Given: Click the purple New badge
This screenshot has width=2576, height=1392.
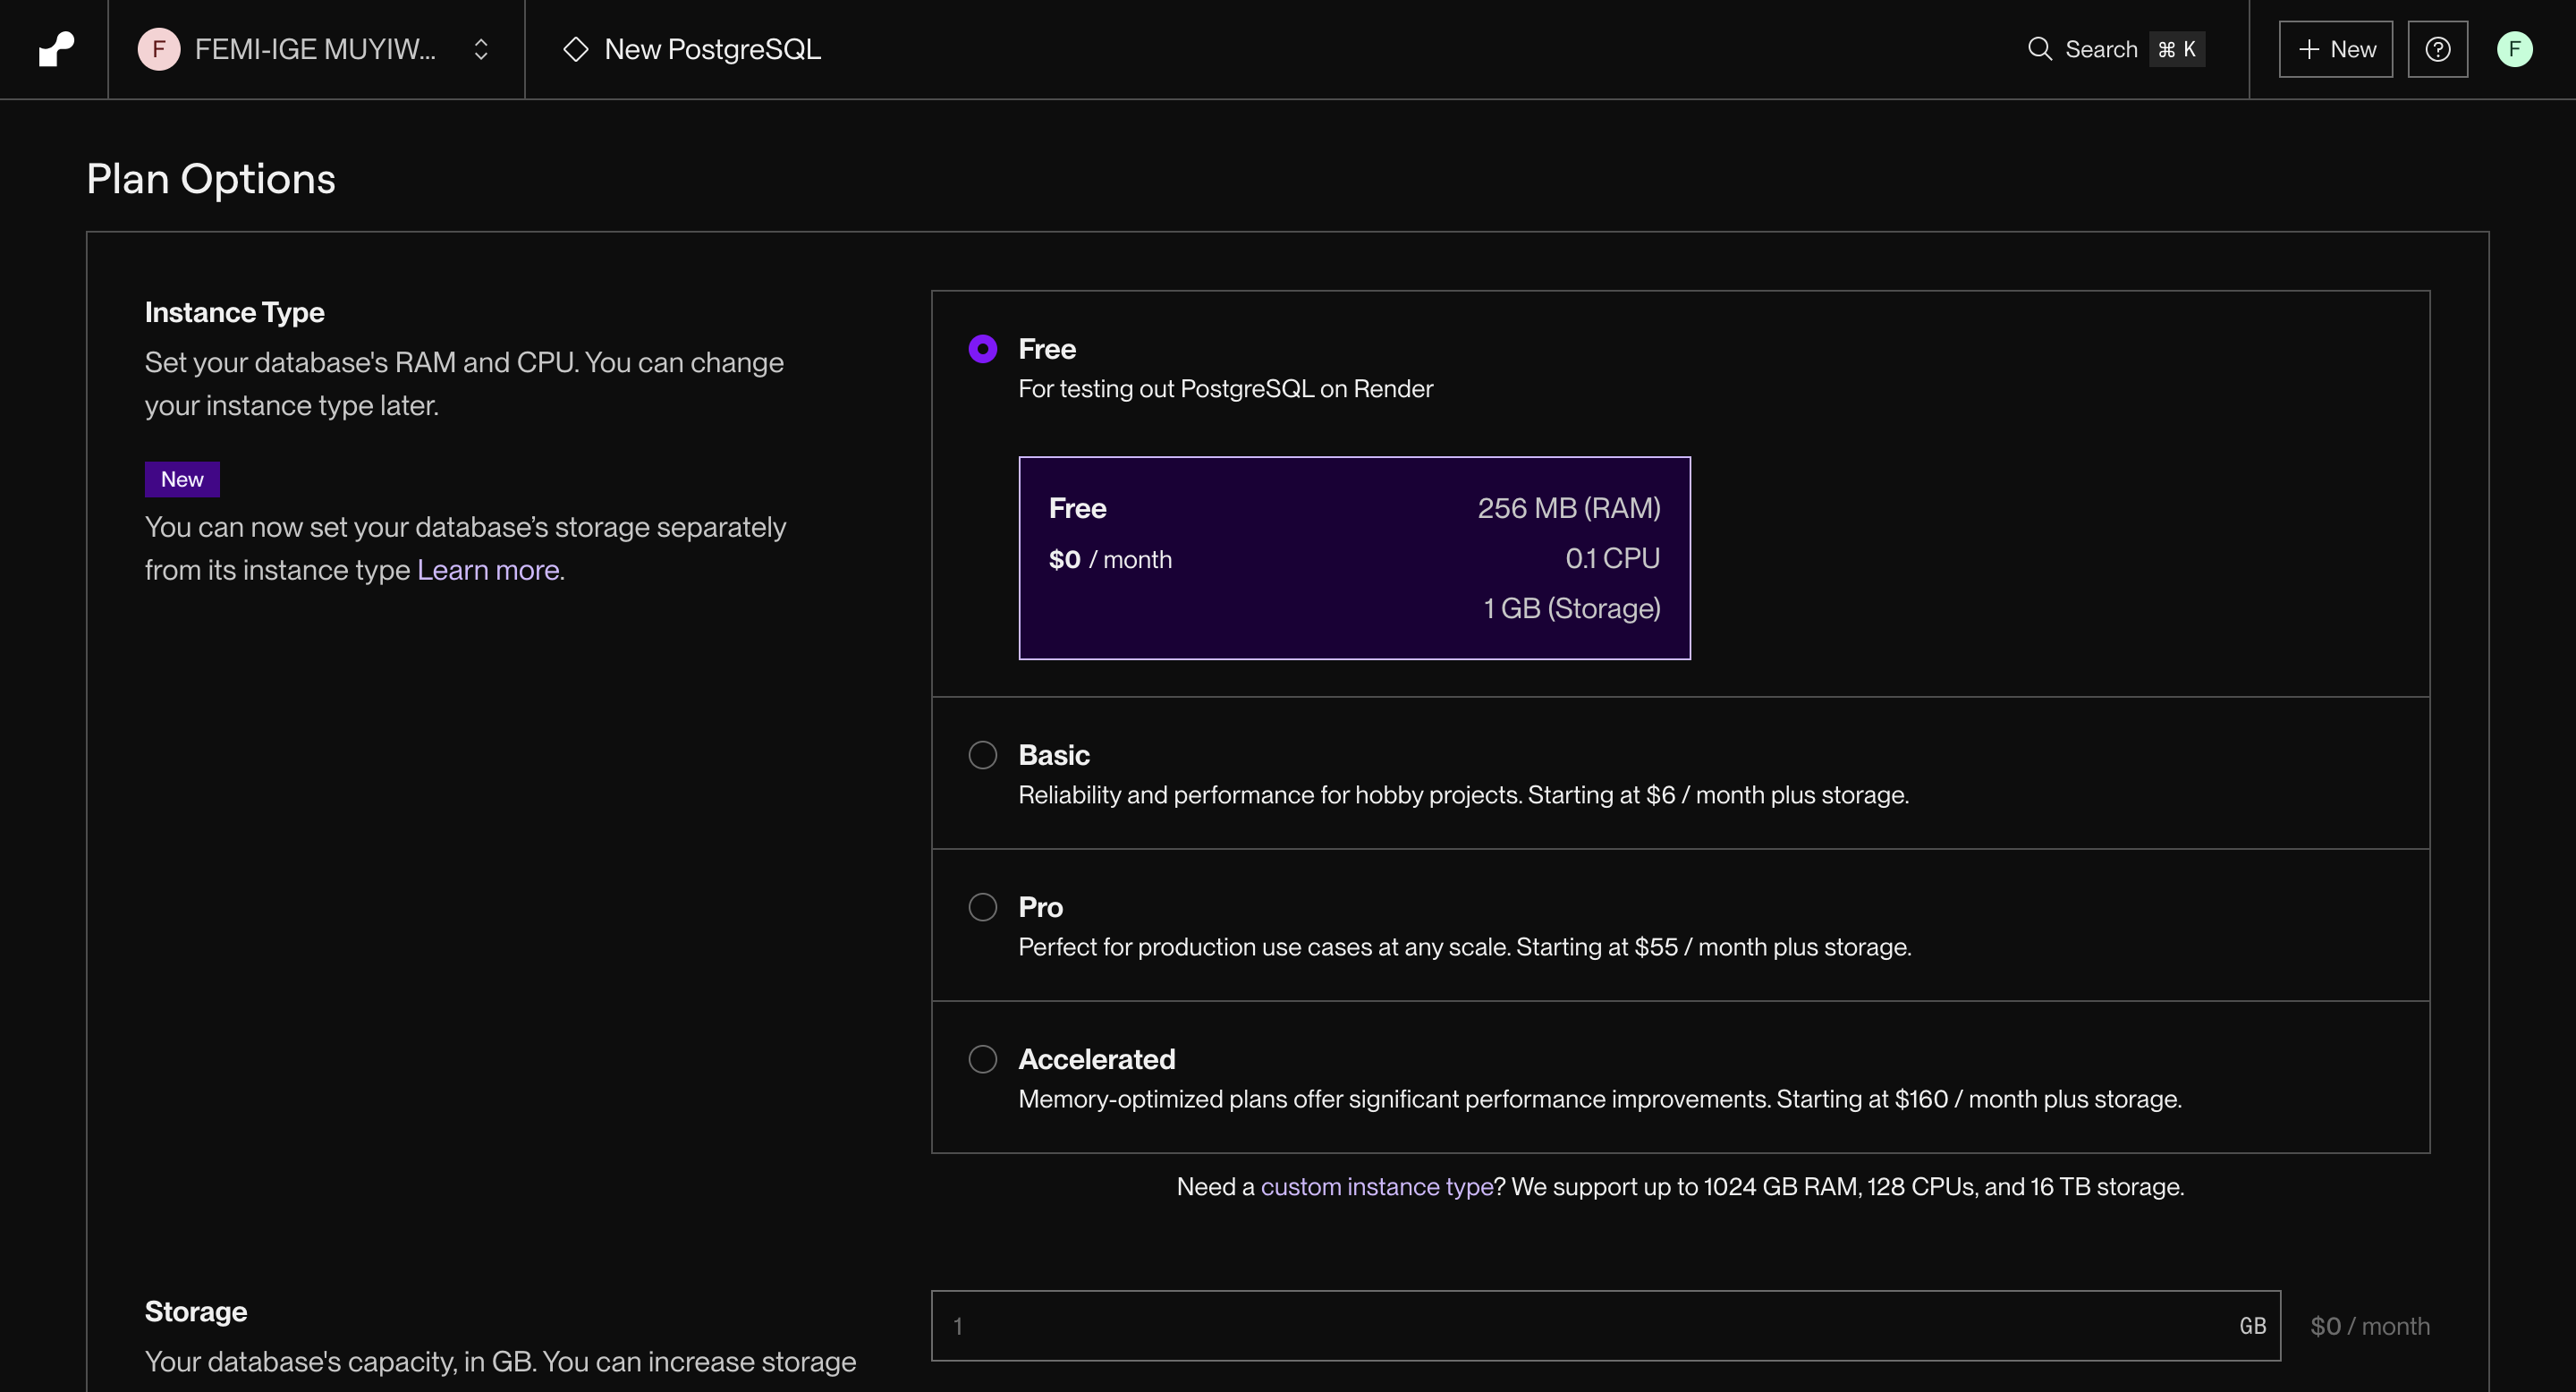Looking at the screenshot, I should [x=182, y=479].
